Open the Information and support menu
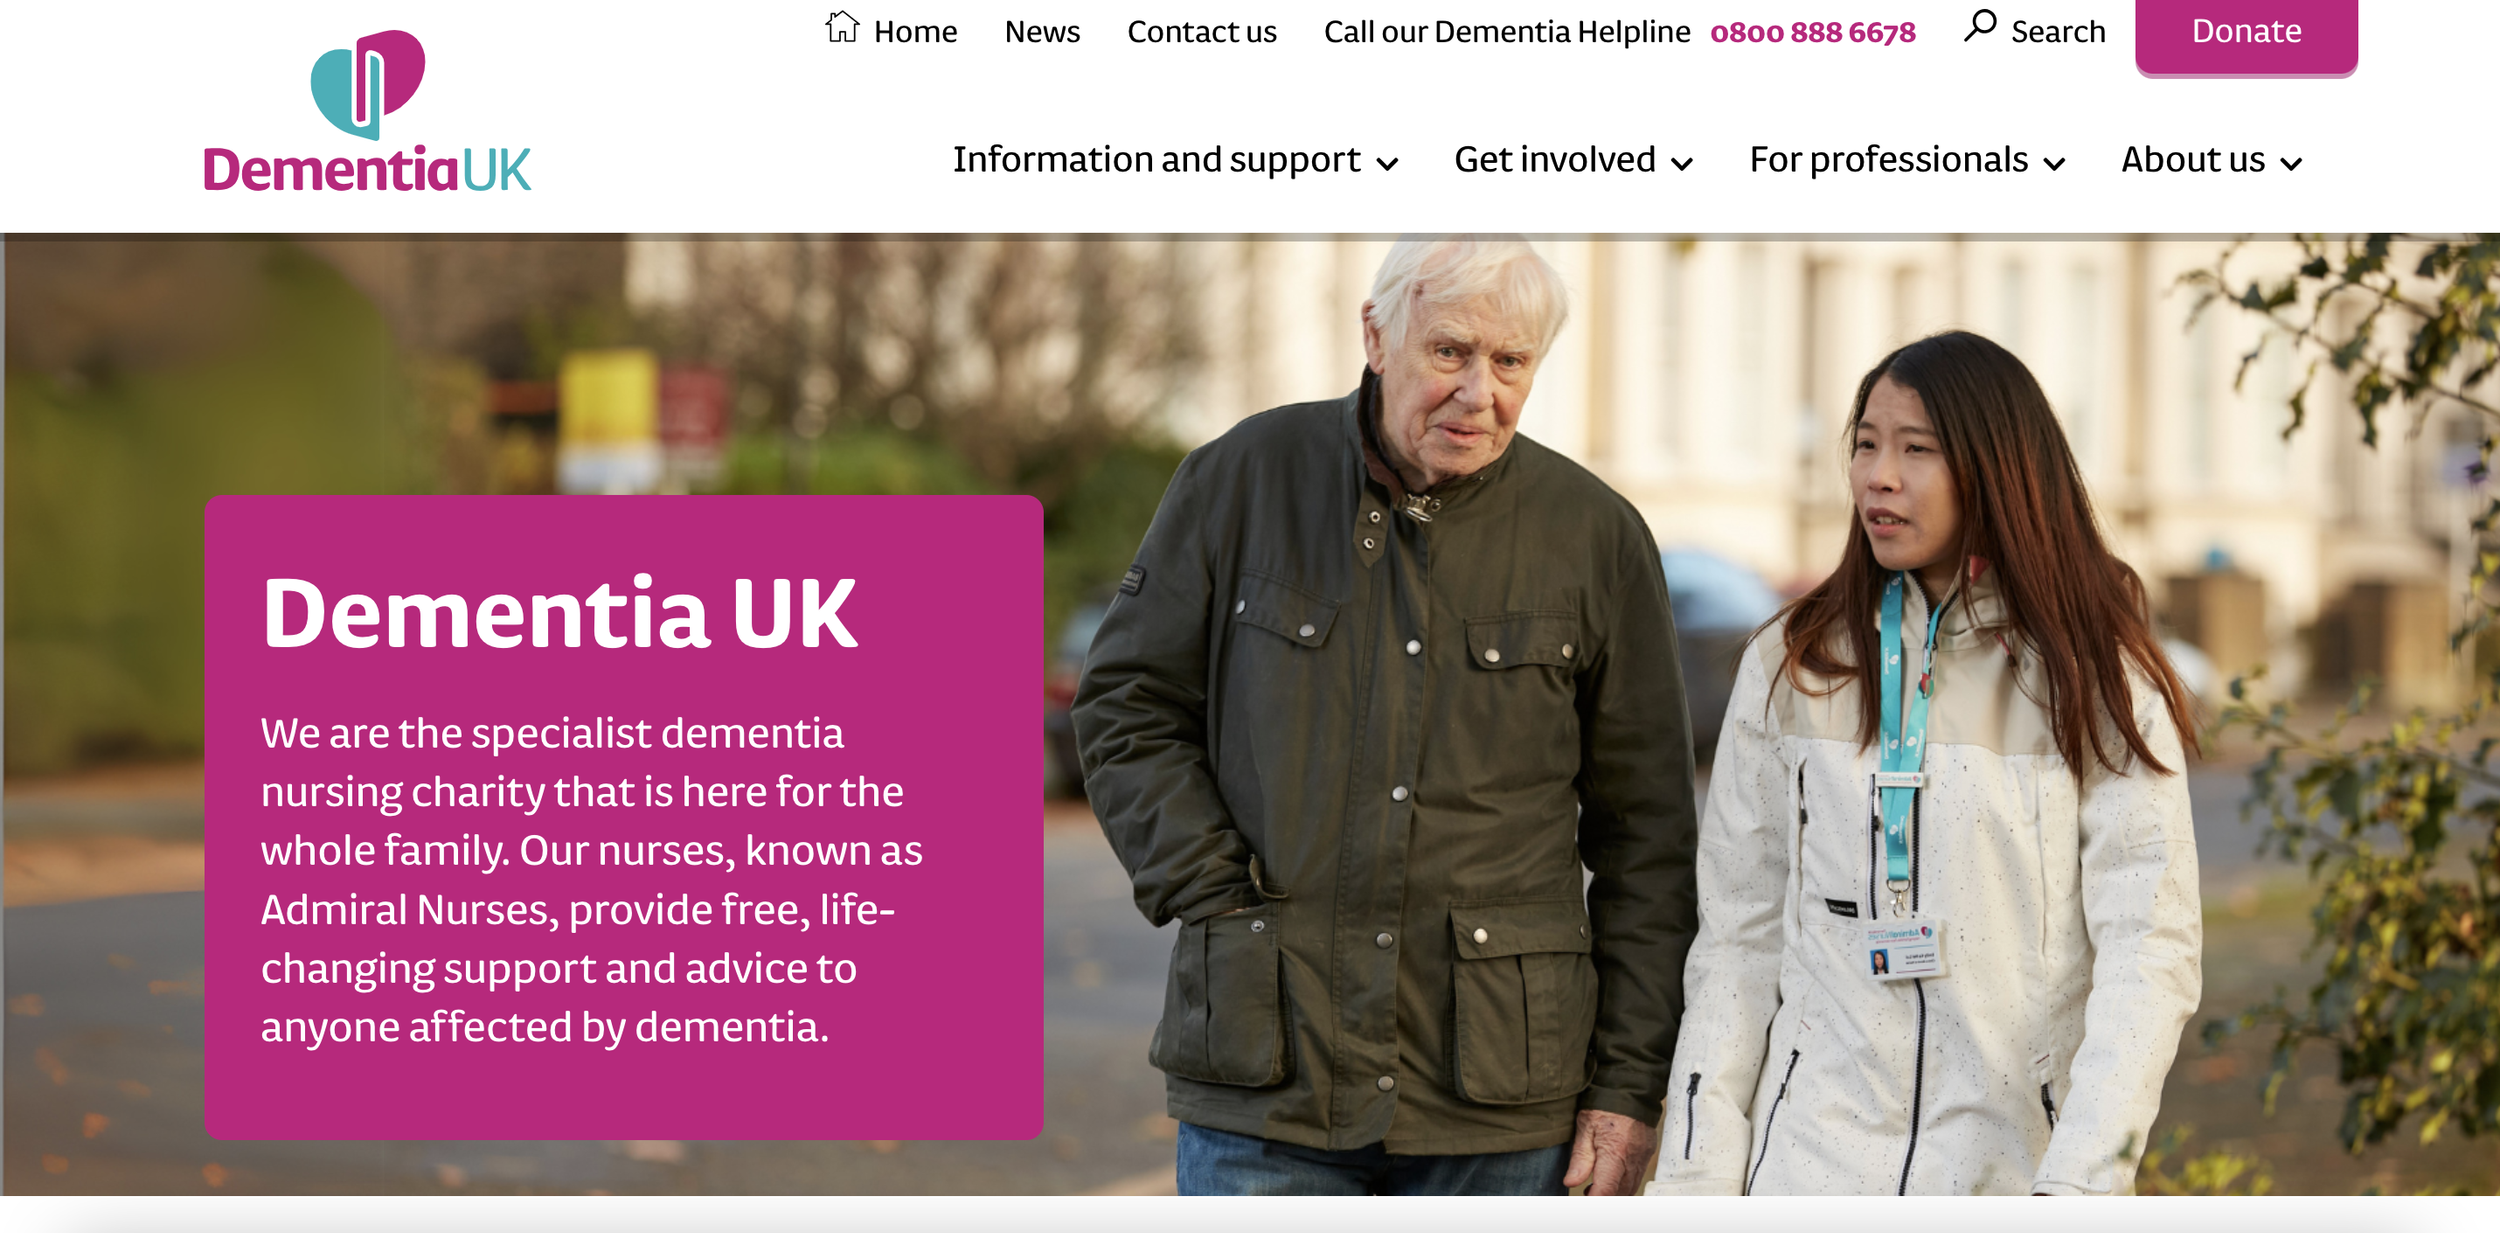 click(x=1156, y=160)
